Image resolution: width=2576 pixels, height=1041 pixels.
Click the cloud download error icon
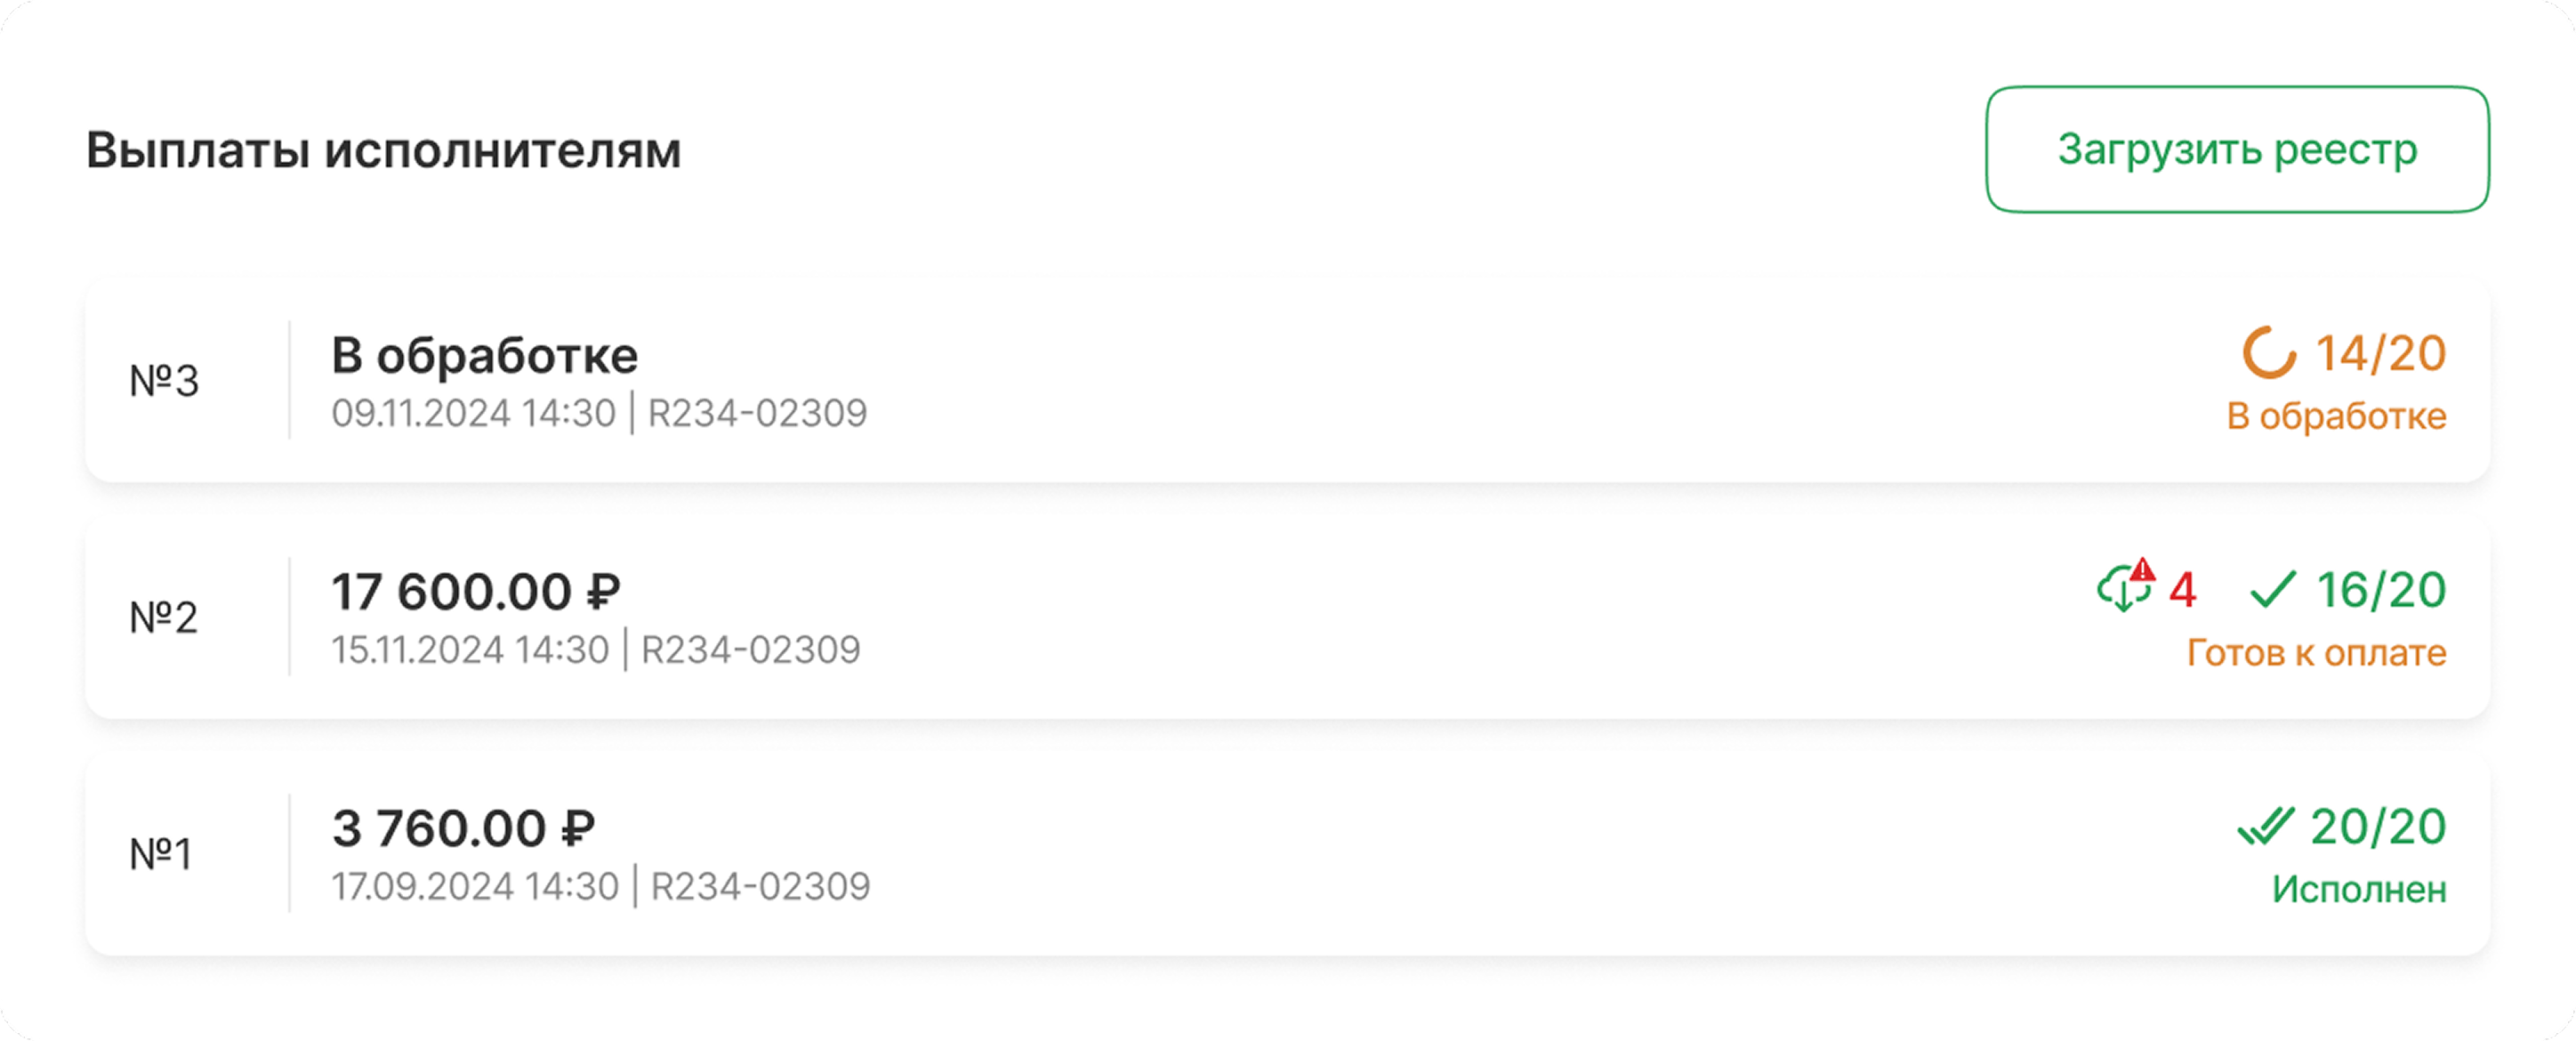2126,587
